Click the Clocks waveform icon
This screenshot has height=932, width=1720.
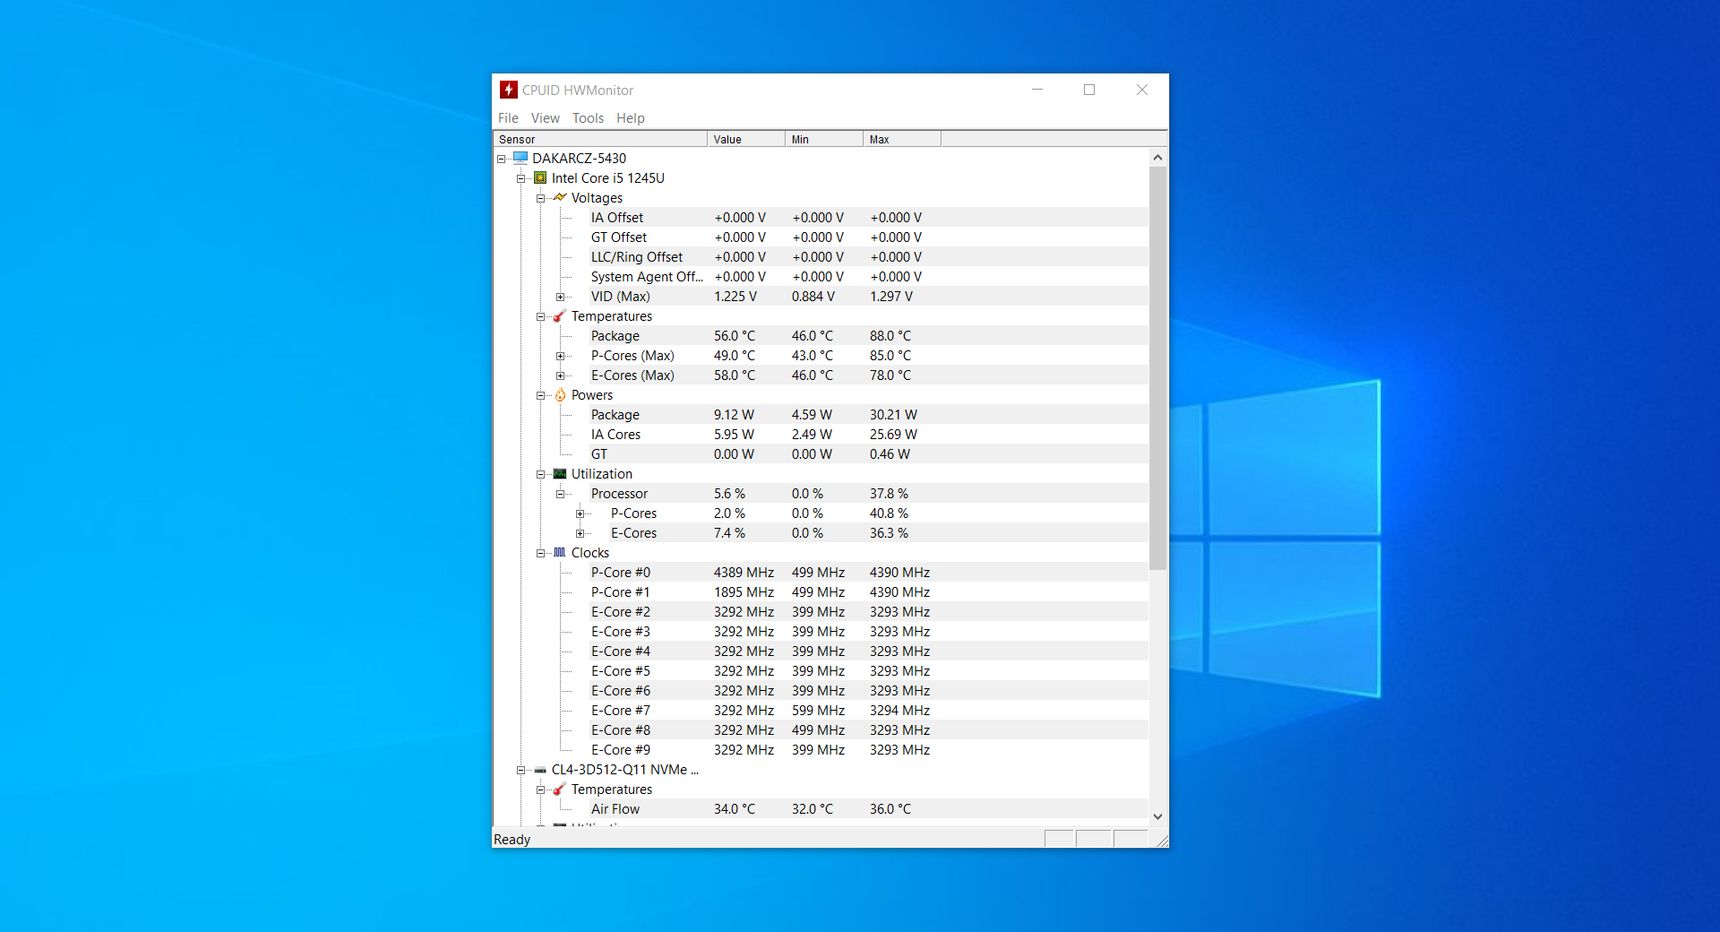[560, 553]
